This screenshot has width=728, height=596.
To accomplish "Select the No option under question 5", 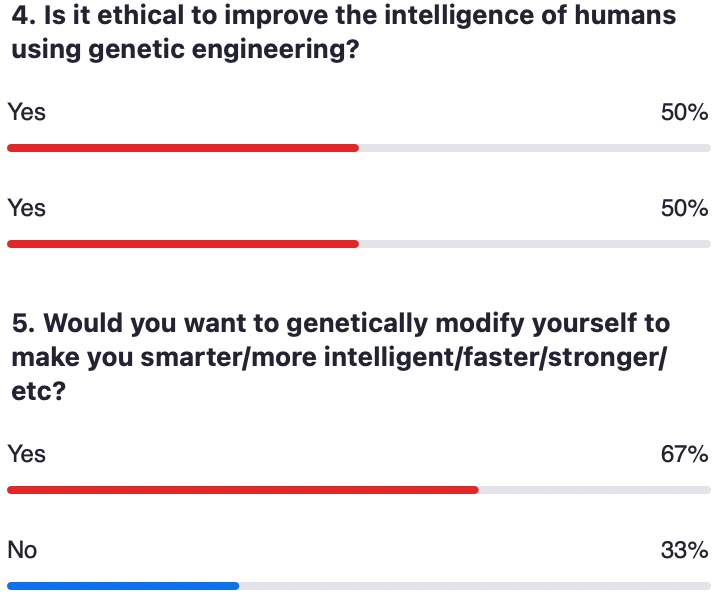I will coord(23,550).
